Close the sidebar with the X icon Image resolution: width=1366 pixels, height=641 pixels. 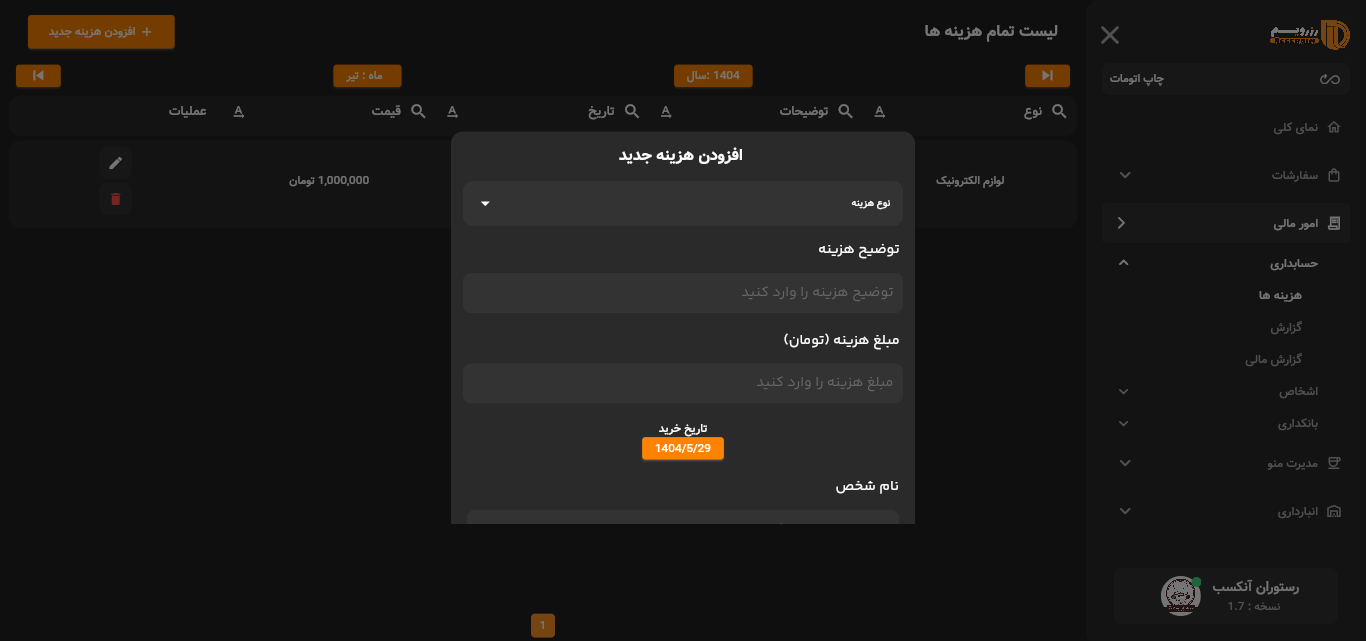(1110, 35)
